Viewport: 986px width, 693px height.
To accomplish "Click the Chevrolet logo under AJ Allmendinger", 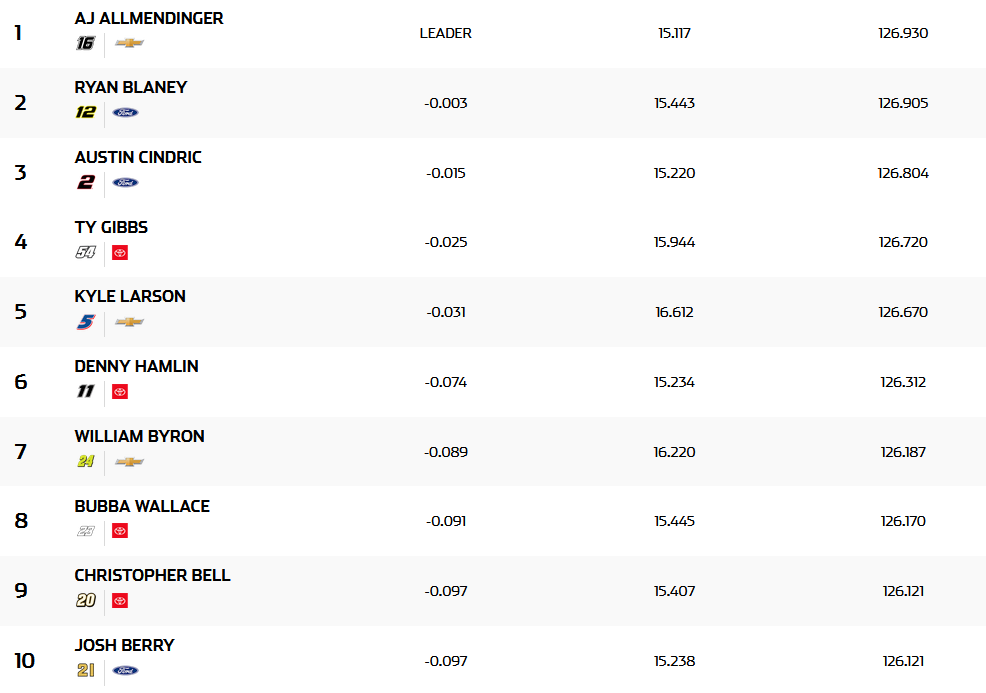I will click(129, 43).
